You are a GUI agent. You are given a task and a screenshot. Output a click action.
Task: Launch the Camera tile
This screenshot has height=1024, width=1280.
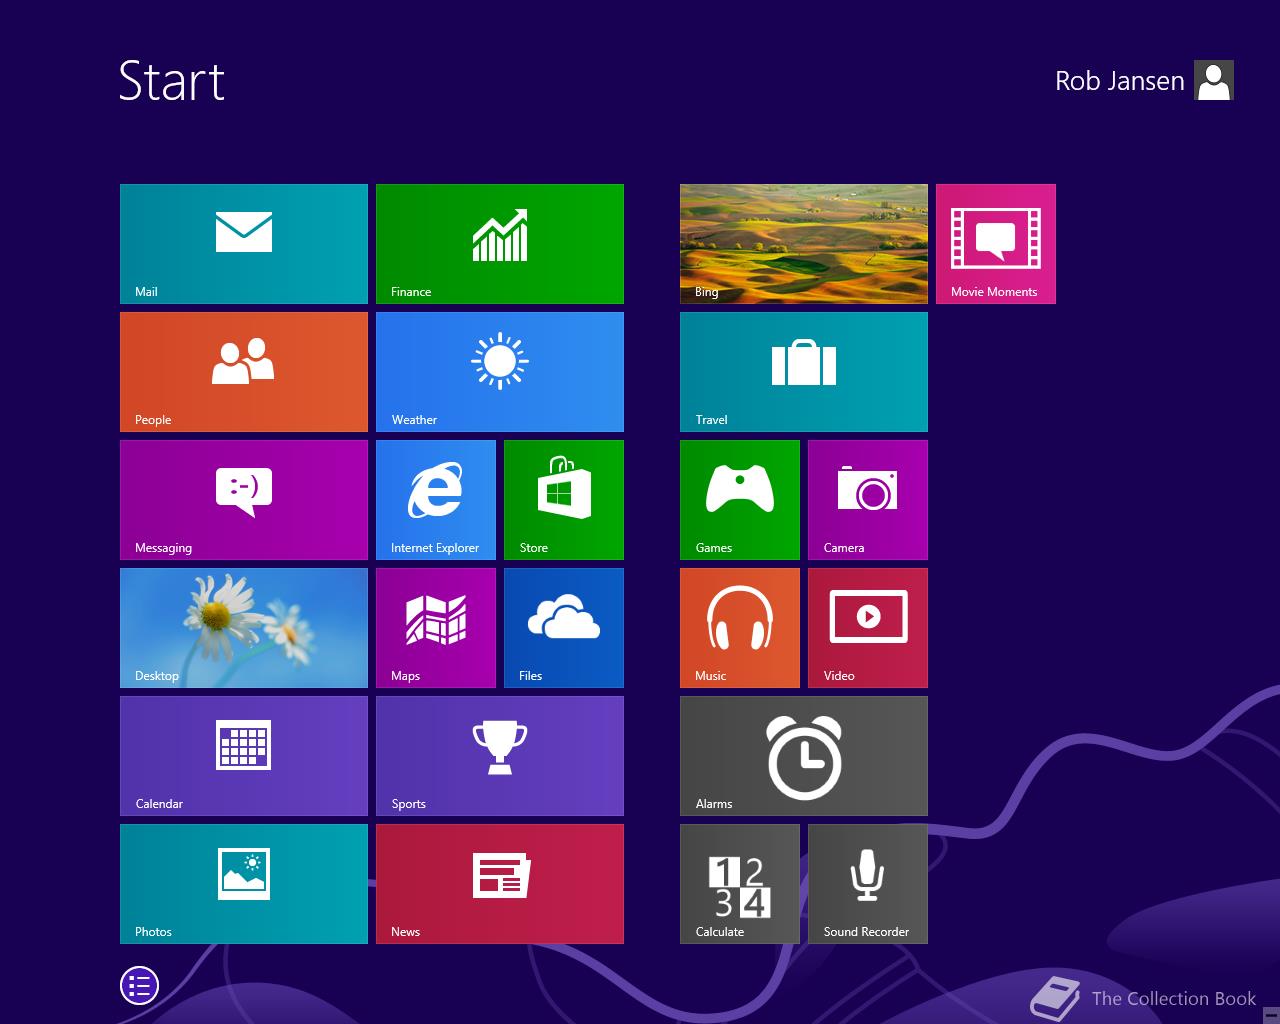[x=868, y=500]
